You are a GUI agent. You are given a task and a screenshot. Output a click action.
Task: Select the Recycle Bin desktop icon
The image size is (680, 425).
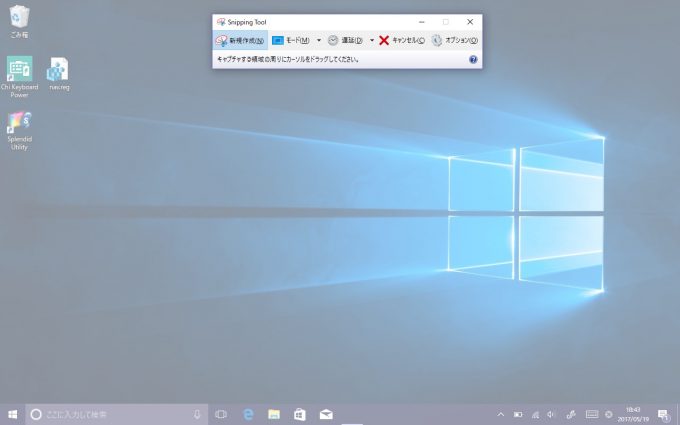pyautogui.click(x=19, y=21)
